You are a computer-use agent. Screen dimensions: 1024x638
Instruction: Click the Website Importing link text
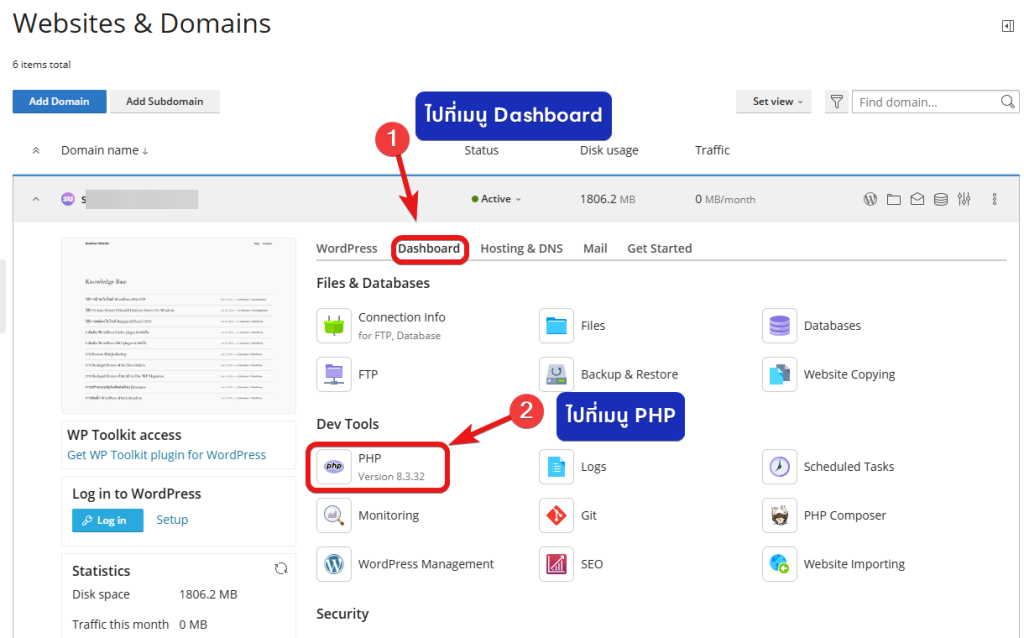point(854,564)
